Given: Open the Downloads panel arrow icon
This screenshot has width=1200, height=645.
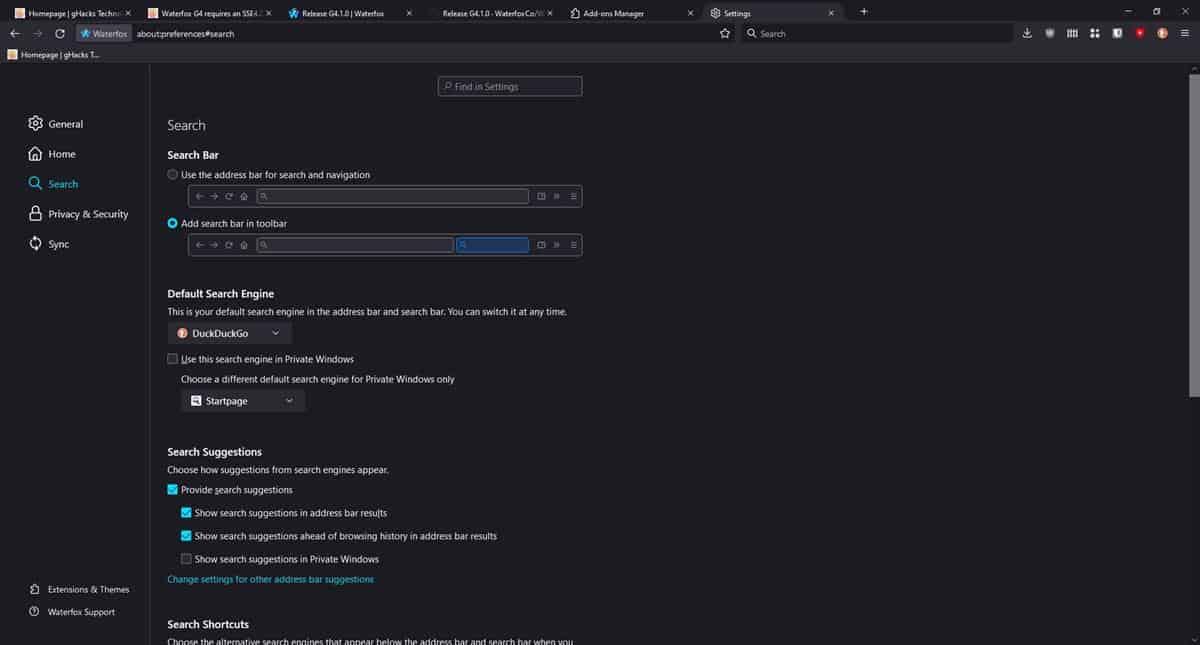Looking at the screenshot, I should click(x=1027, y=33).
